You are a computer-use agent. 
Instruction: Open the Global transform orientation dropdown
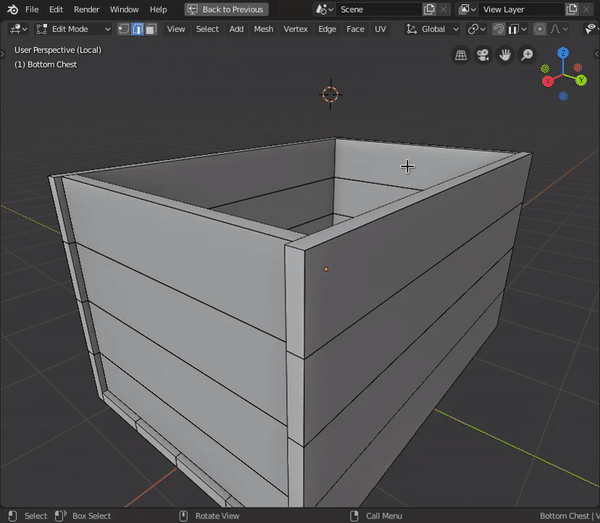click(432, 29)
